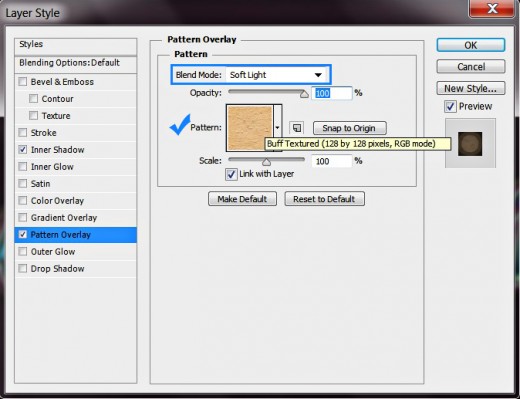520x399 pixels.
Task: Open the Blend Mode Soft Light dropdown
Action: tap(276, 75)
